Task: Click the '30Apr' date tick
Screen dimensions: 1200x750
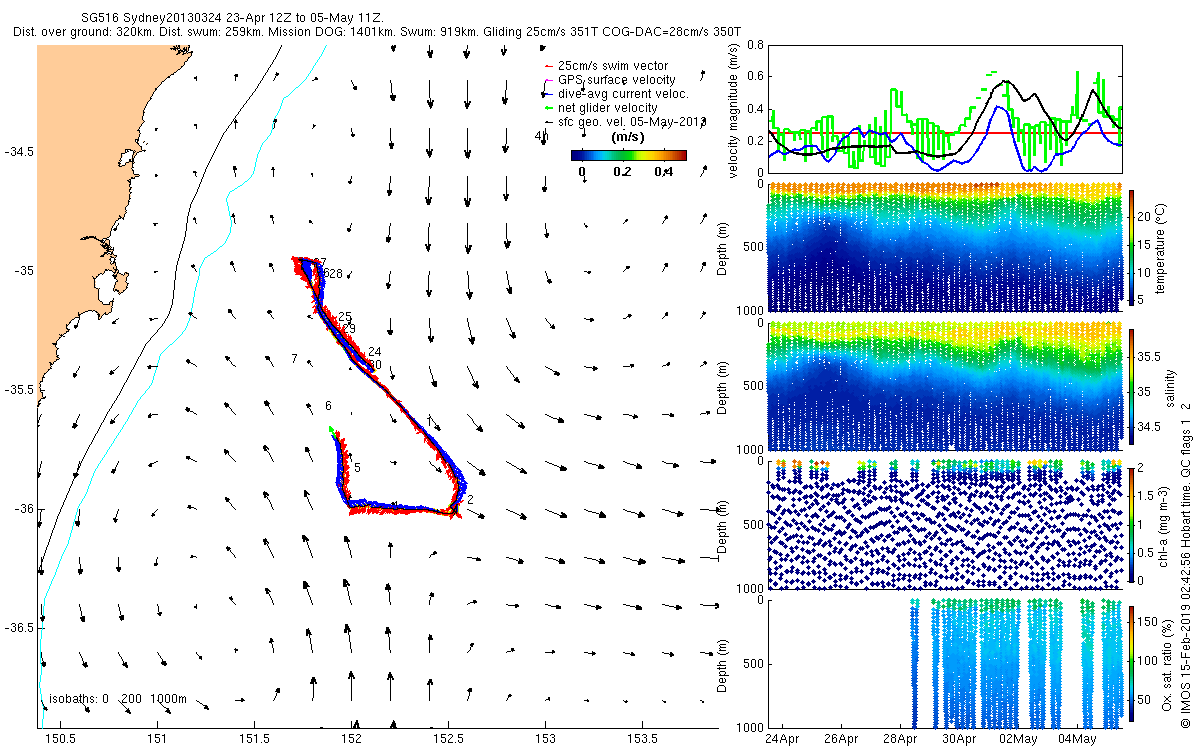Action: (x=959, y=739)
